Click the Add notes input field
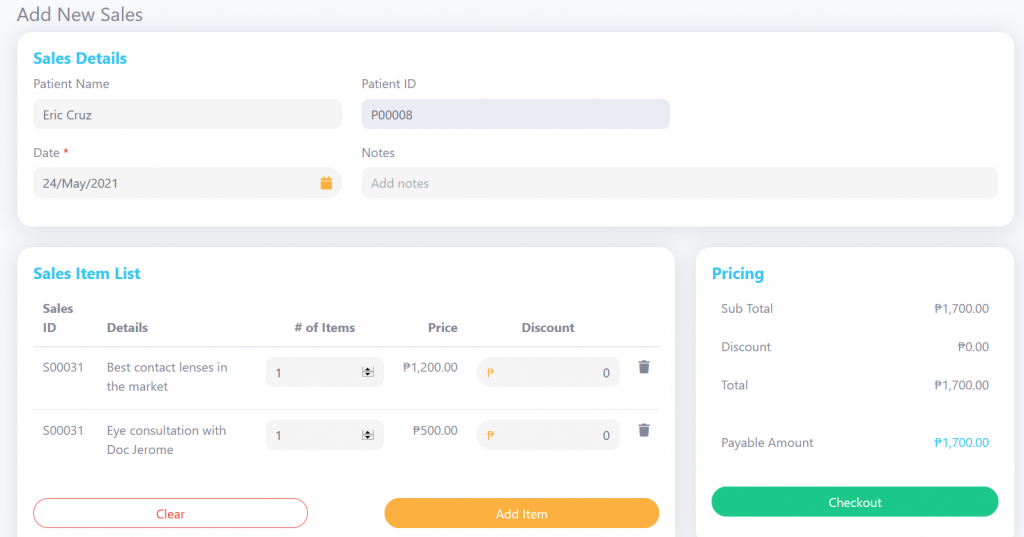The image size is (1024, 537). point(679,183)
